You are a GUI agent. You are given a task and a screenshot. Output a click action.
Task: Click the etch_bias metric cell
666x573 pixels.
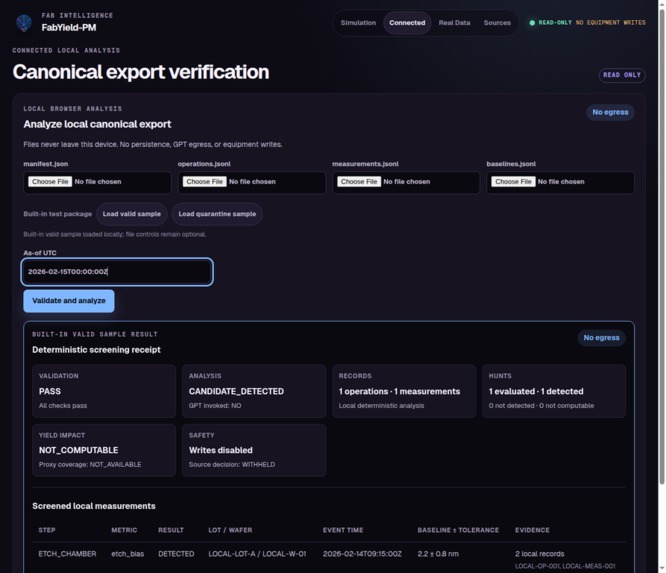tap(127, 554)
